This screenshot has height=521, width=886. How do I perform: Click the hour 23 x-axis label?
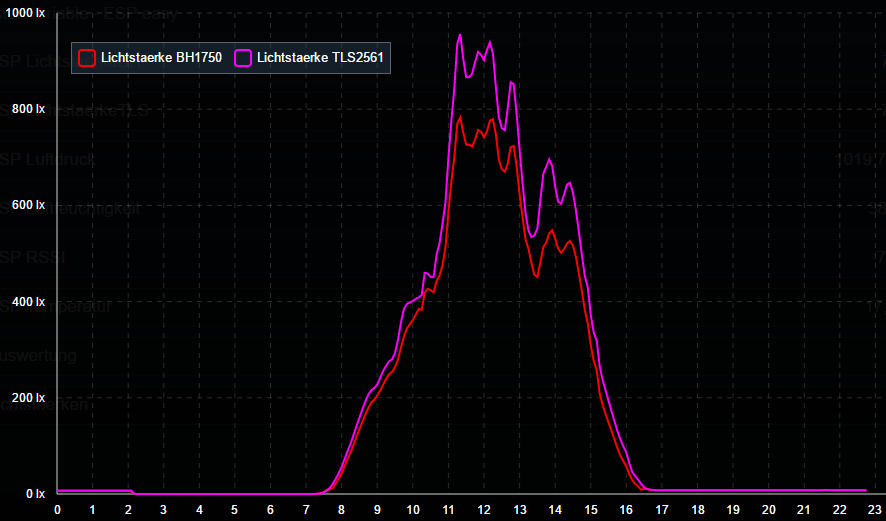(875, 510)
